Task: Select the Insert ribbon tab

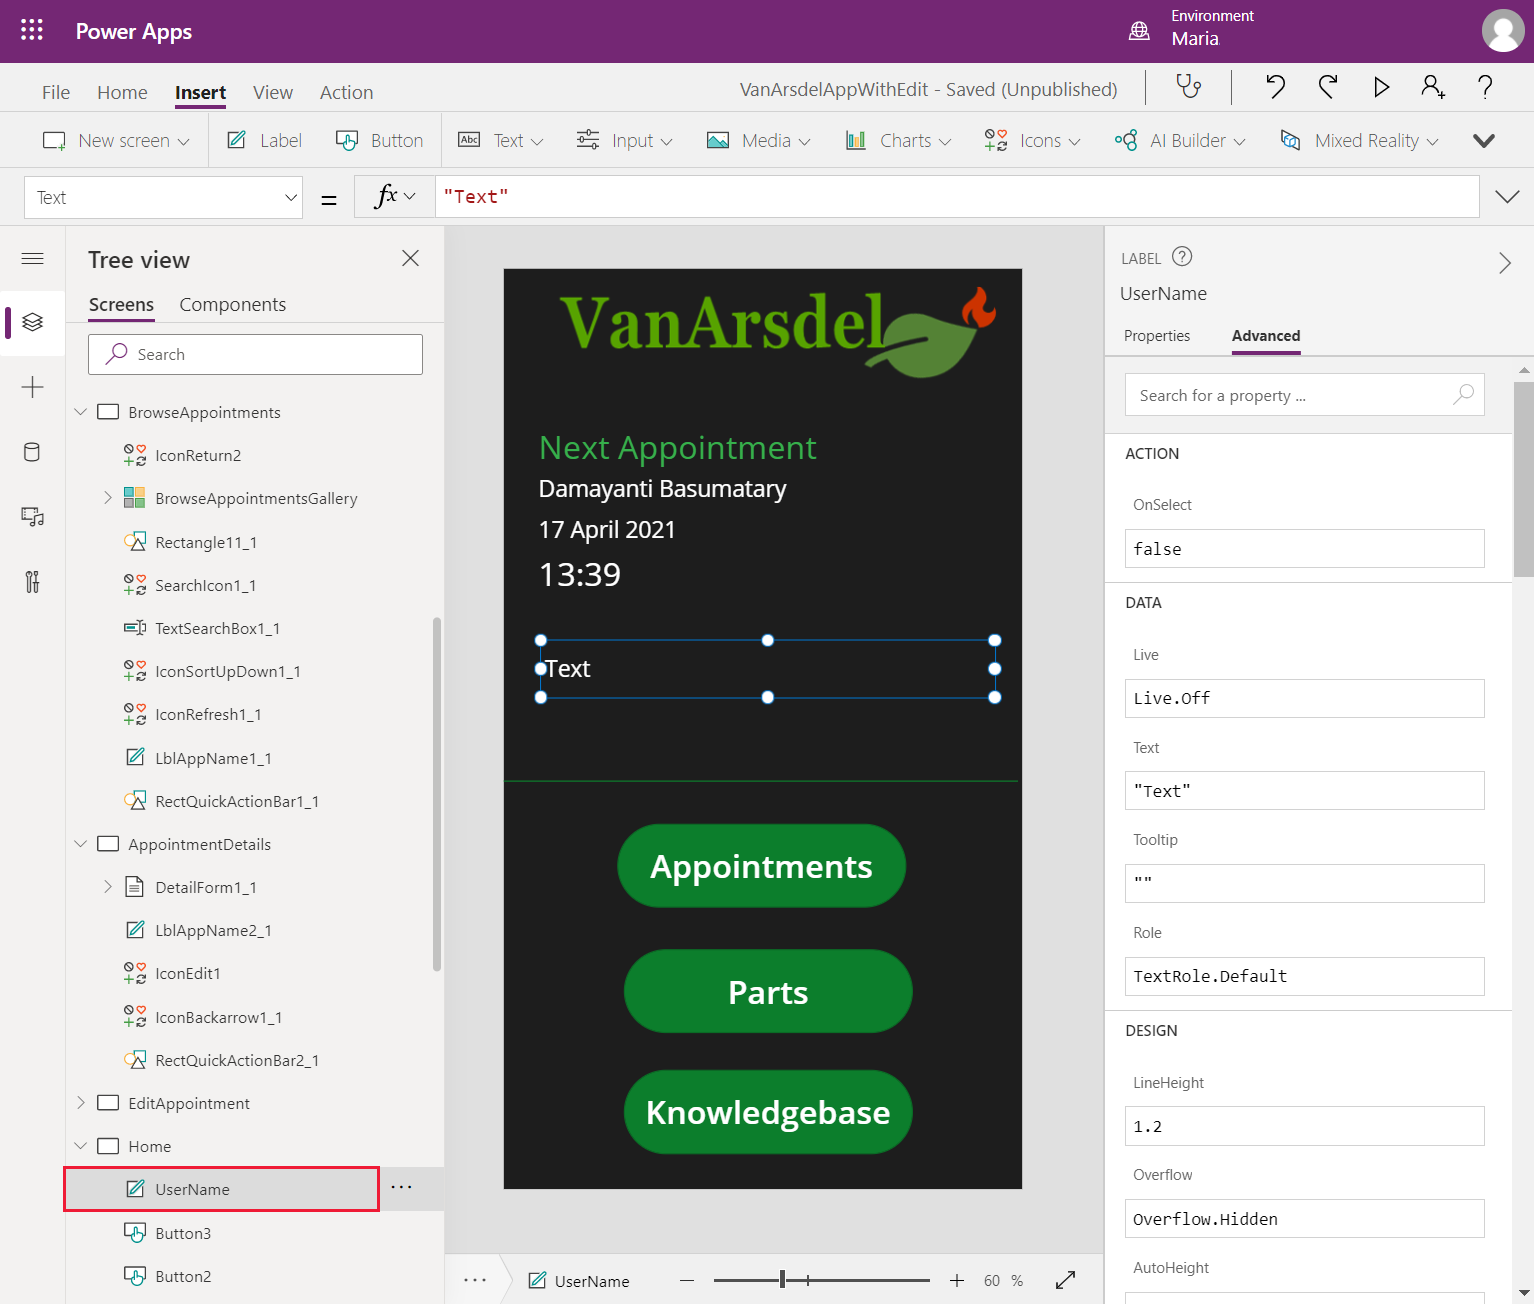Action: (200, 92)
